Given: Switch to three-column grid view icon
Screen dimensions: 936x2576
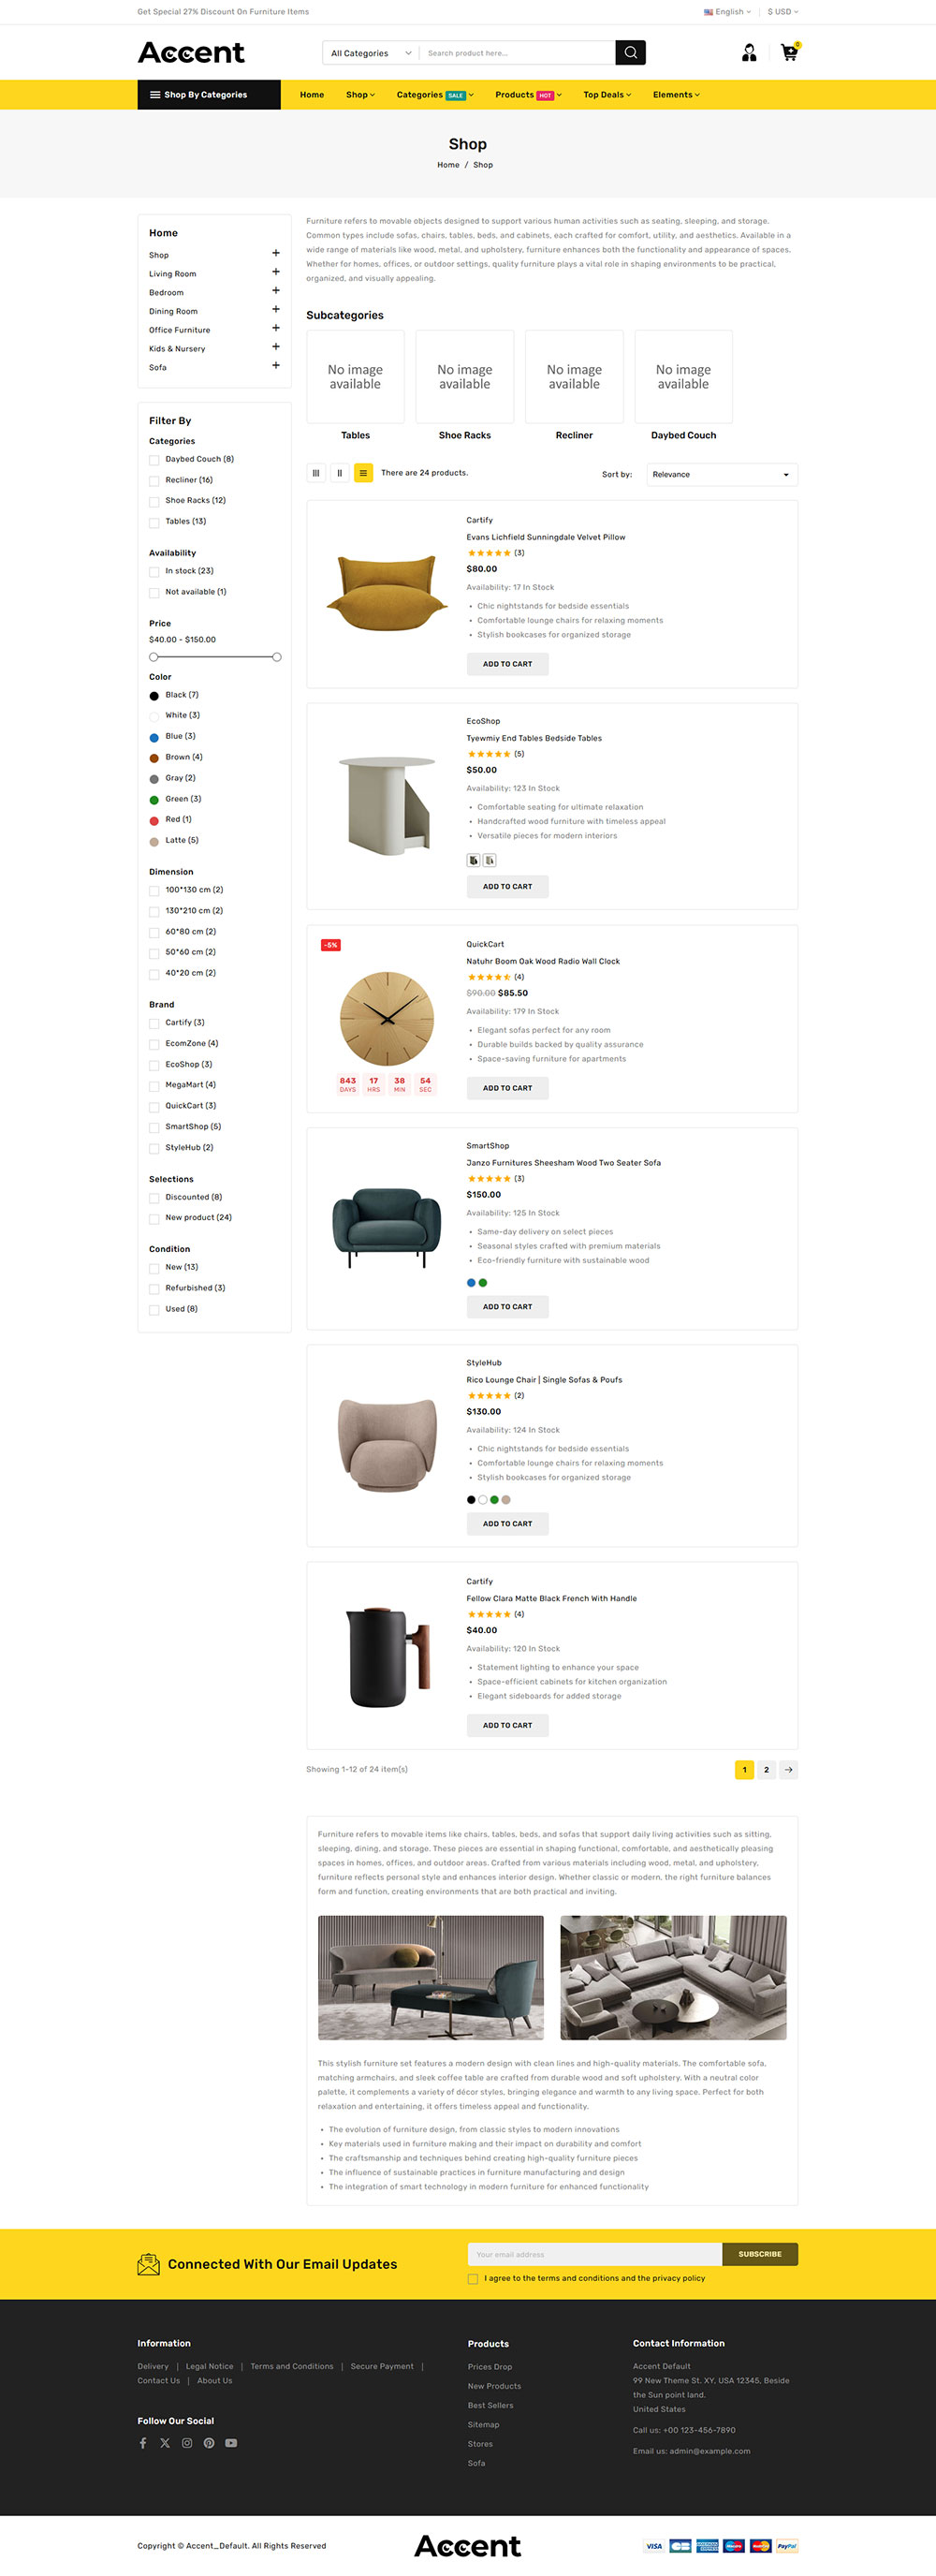Looking at the screenshot, I should [316, 473].
